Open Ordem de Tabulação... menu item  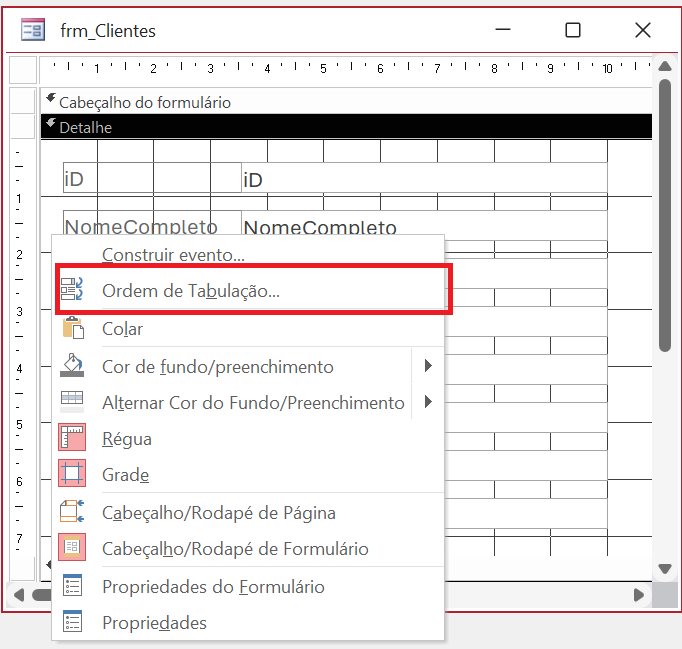(190, 291)
